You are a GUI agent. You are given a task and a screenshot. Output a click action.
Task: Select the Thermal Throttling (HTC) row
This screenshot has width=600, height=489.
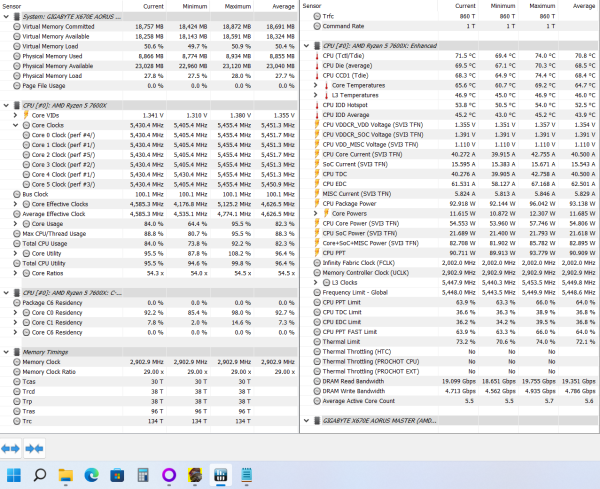(450, 352)
